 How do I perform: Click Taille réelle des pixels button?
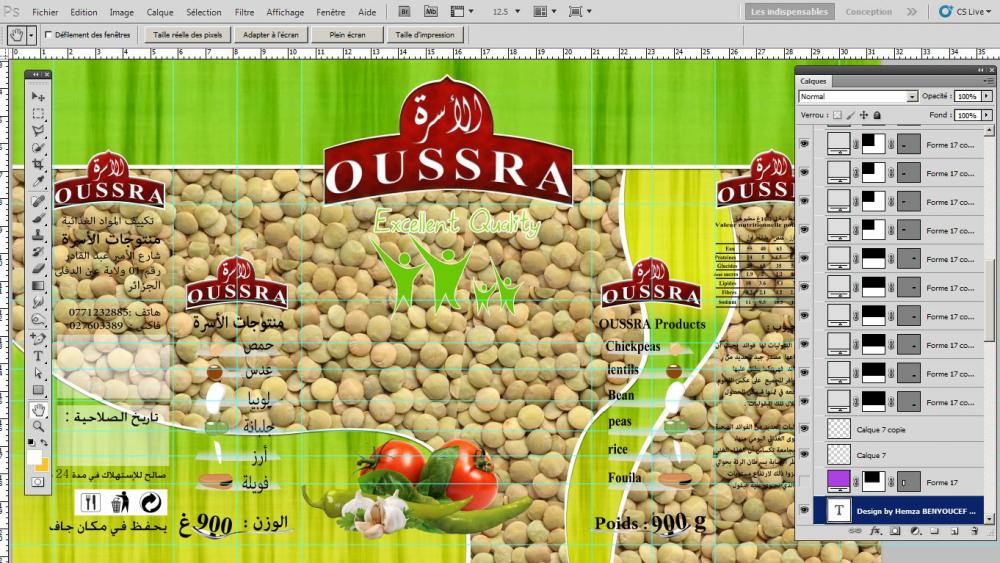[x=188, y=35]
